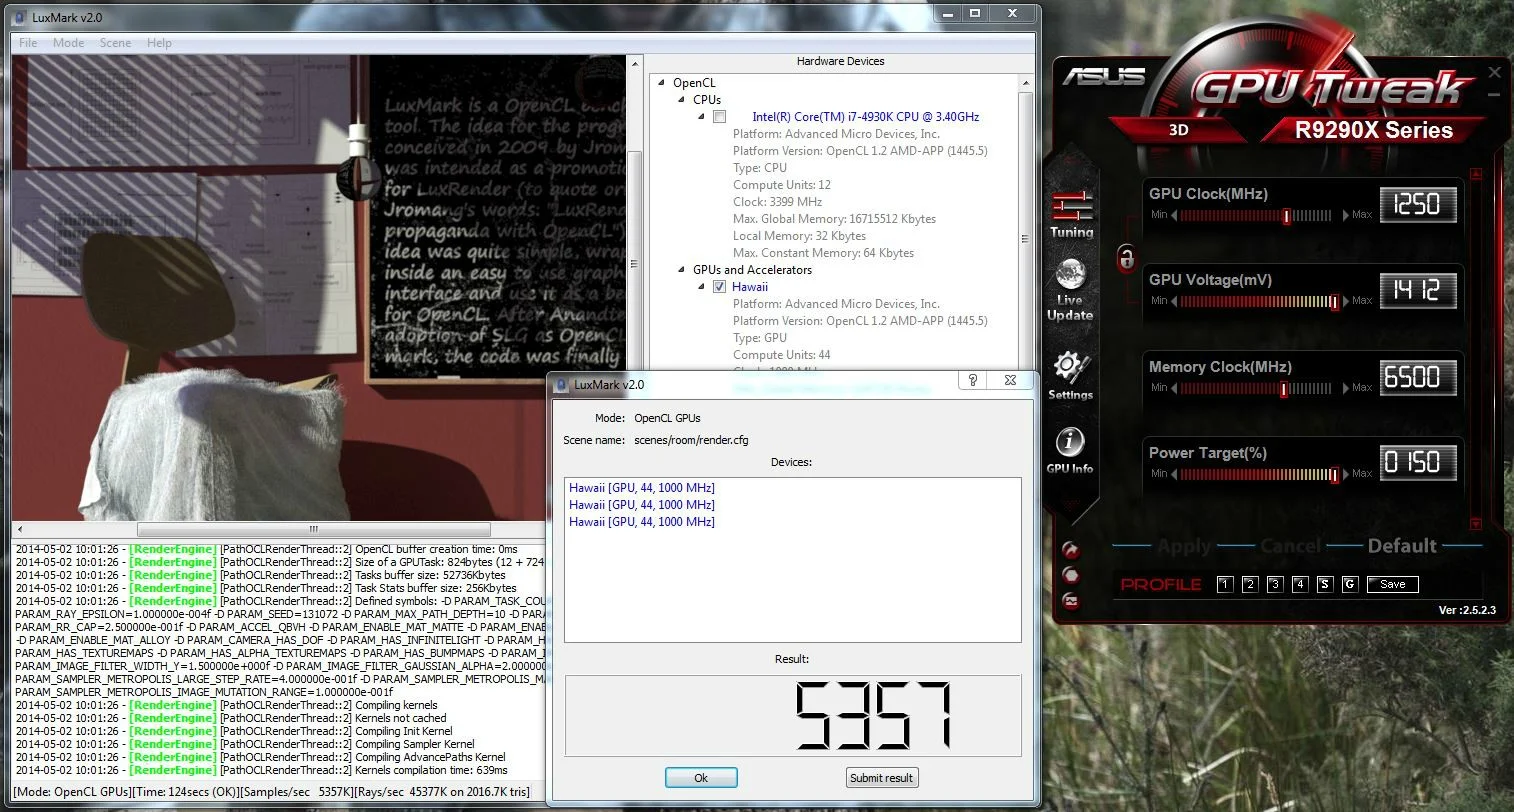Toggle the clock-voltage link lock icon
The width and height of the screenshot is (1514, 812).
coord(1126,259)
